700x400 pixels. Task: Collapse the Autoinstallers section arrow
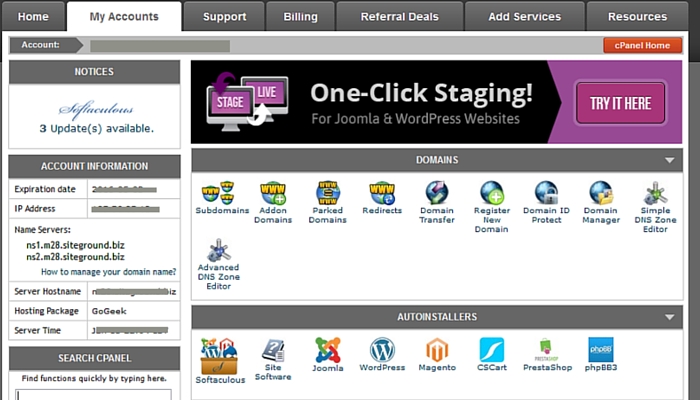pos(669,317)
